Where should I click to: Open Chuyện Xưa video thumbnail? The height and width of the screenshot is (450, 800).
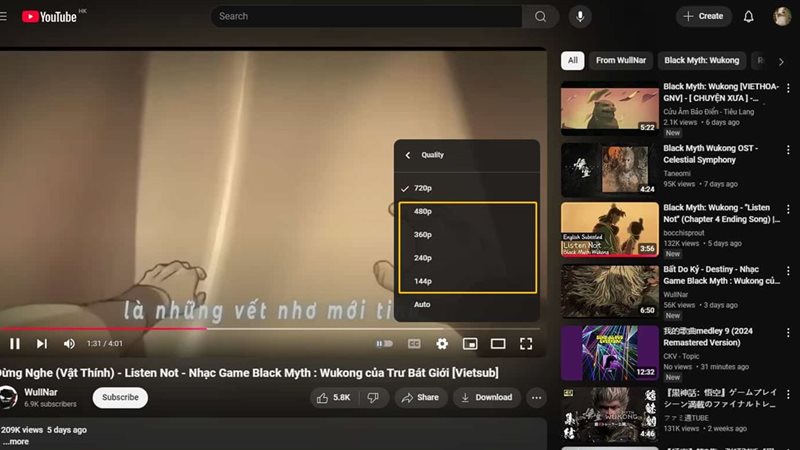coord(610,109)
